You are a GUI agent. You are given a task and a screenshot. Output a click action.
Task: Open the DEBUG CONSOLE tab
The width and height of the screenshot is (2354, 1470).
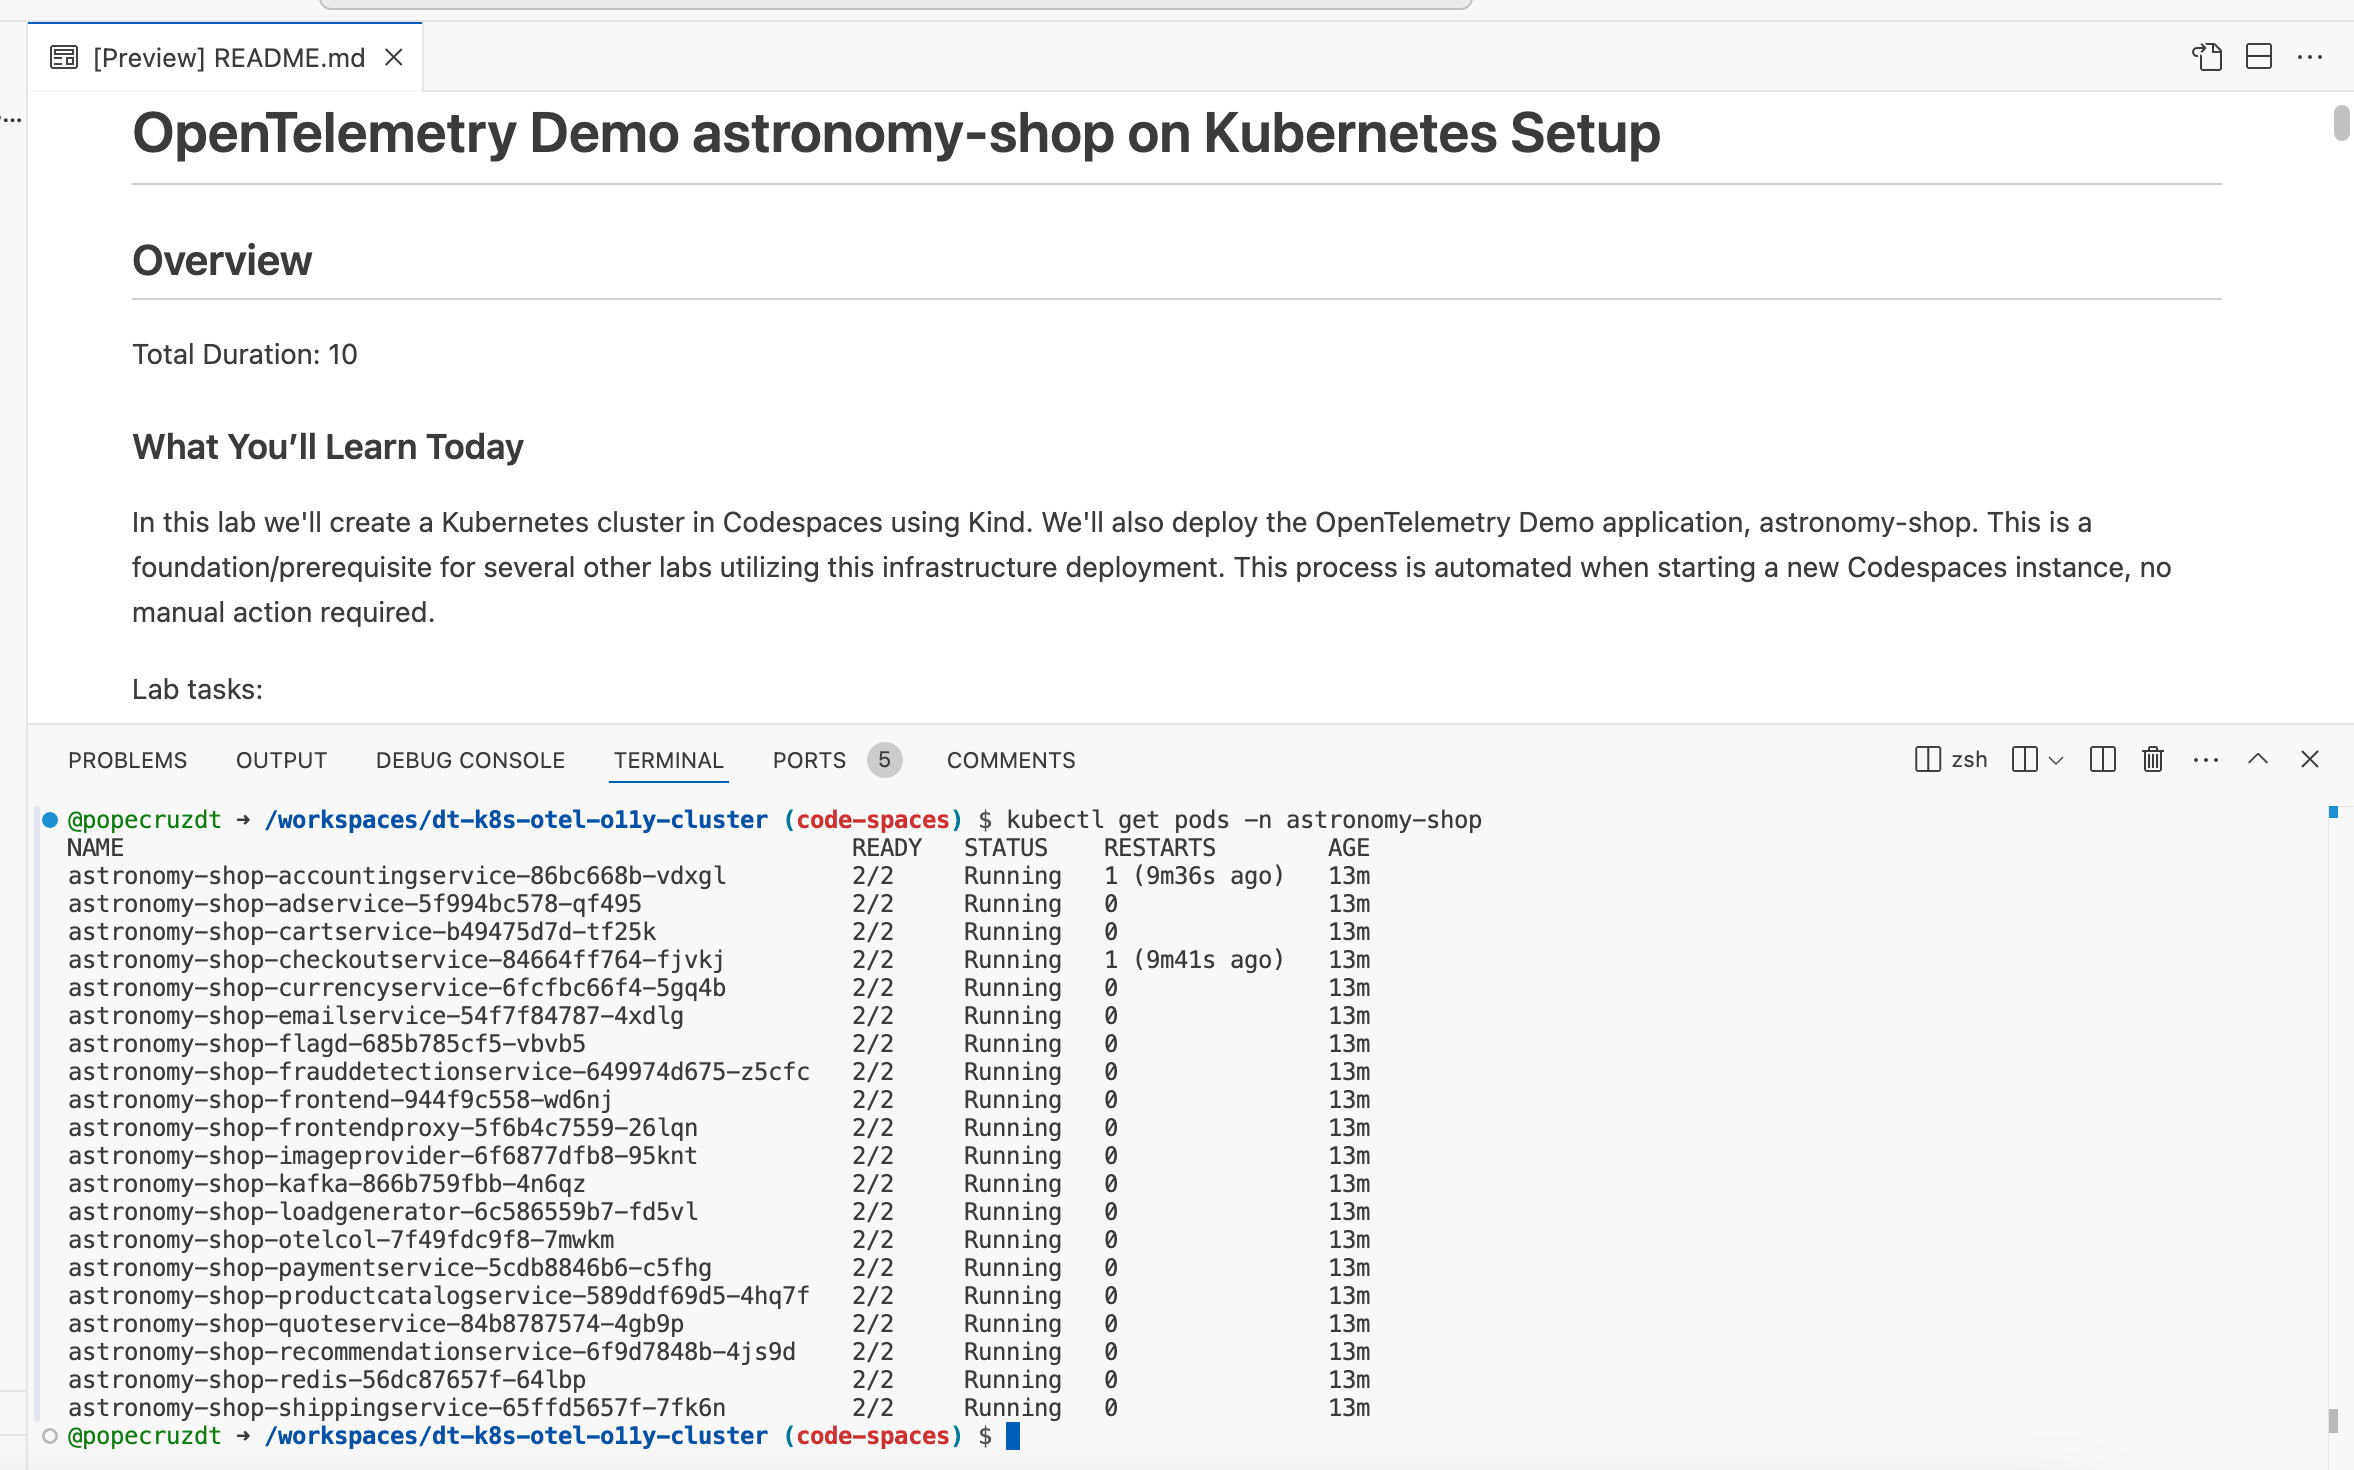click(x=470, y=760)
